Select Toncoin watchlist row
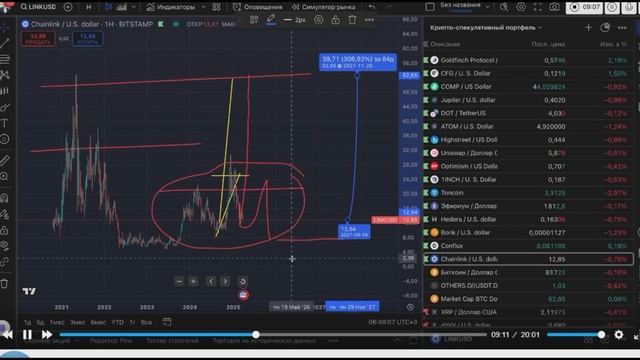Screen dimensions: 640x360 pos(528,193)
